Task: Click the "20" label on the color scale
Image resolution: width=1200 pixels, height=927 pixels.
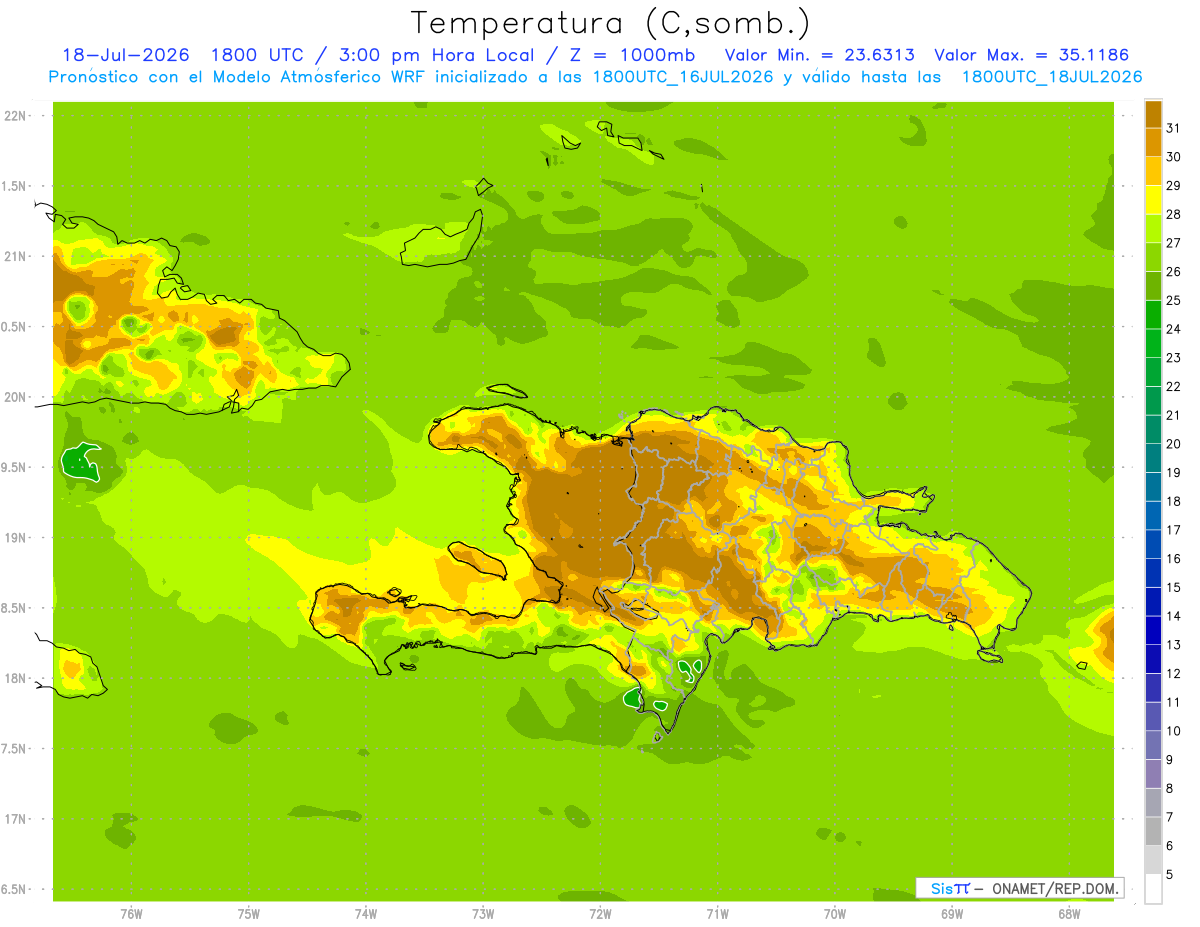Action: pos(1173,443)
